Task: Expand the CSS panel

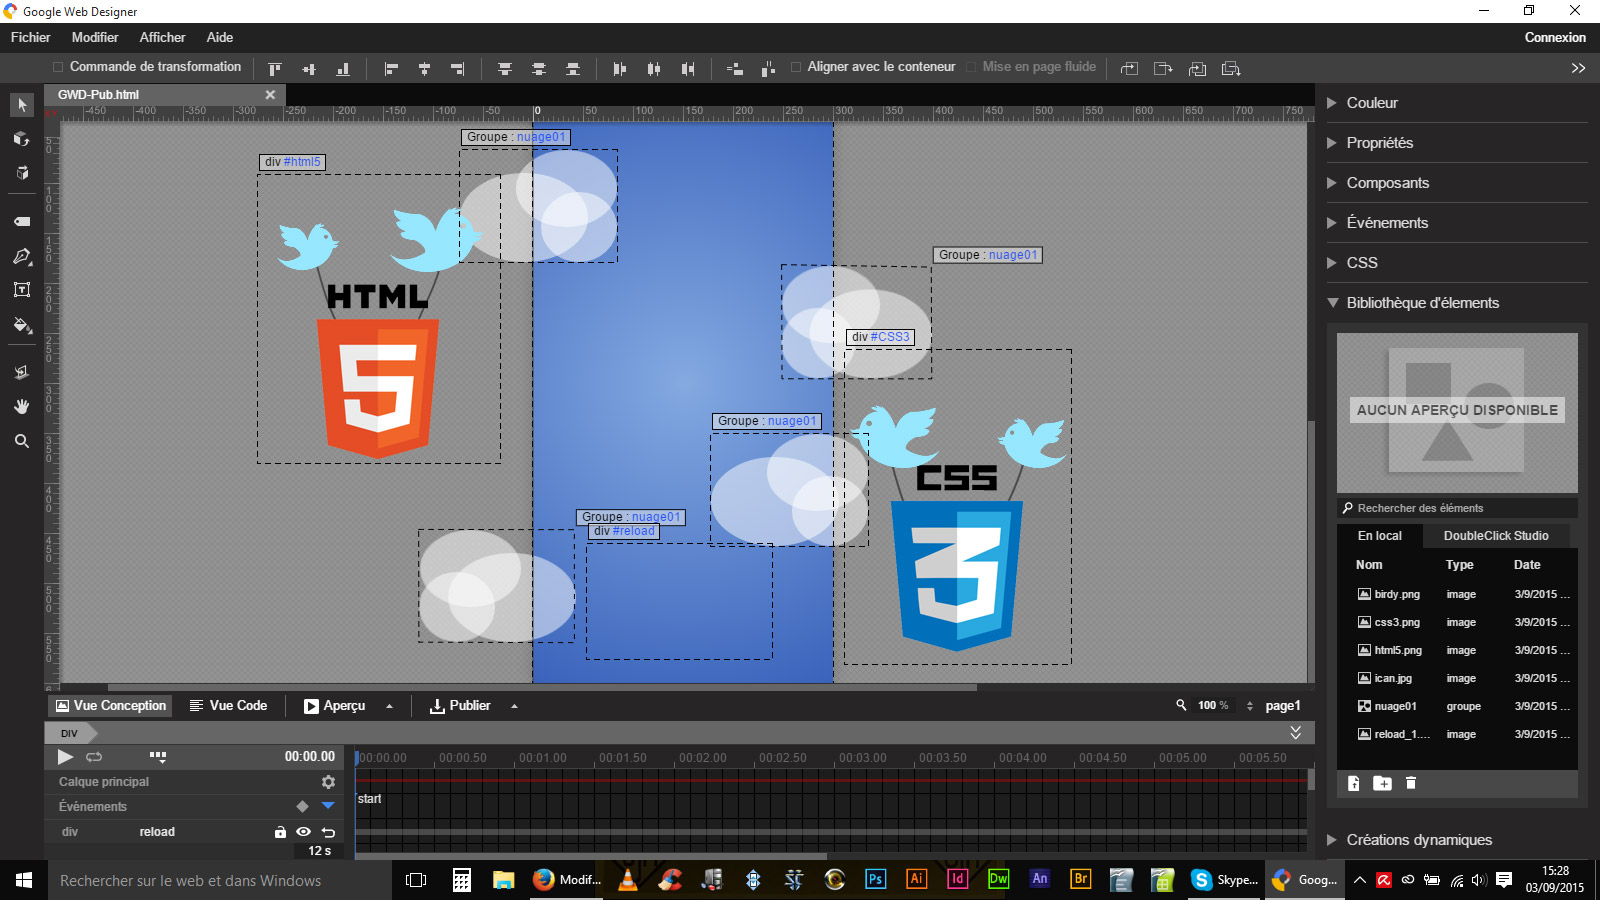Action: tap(1332, 263)
